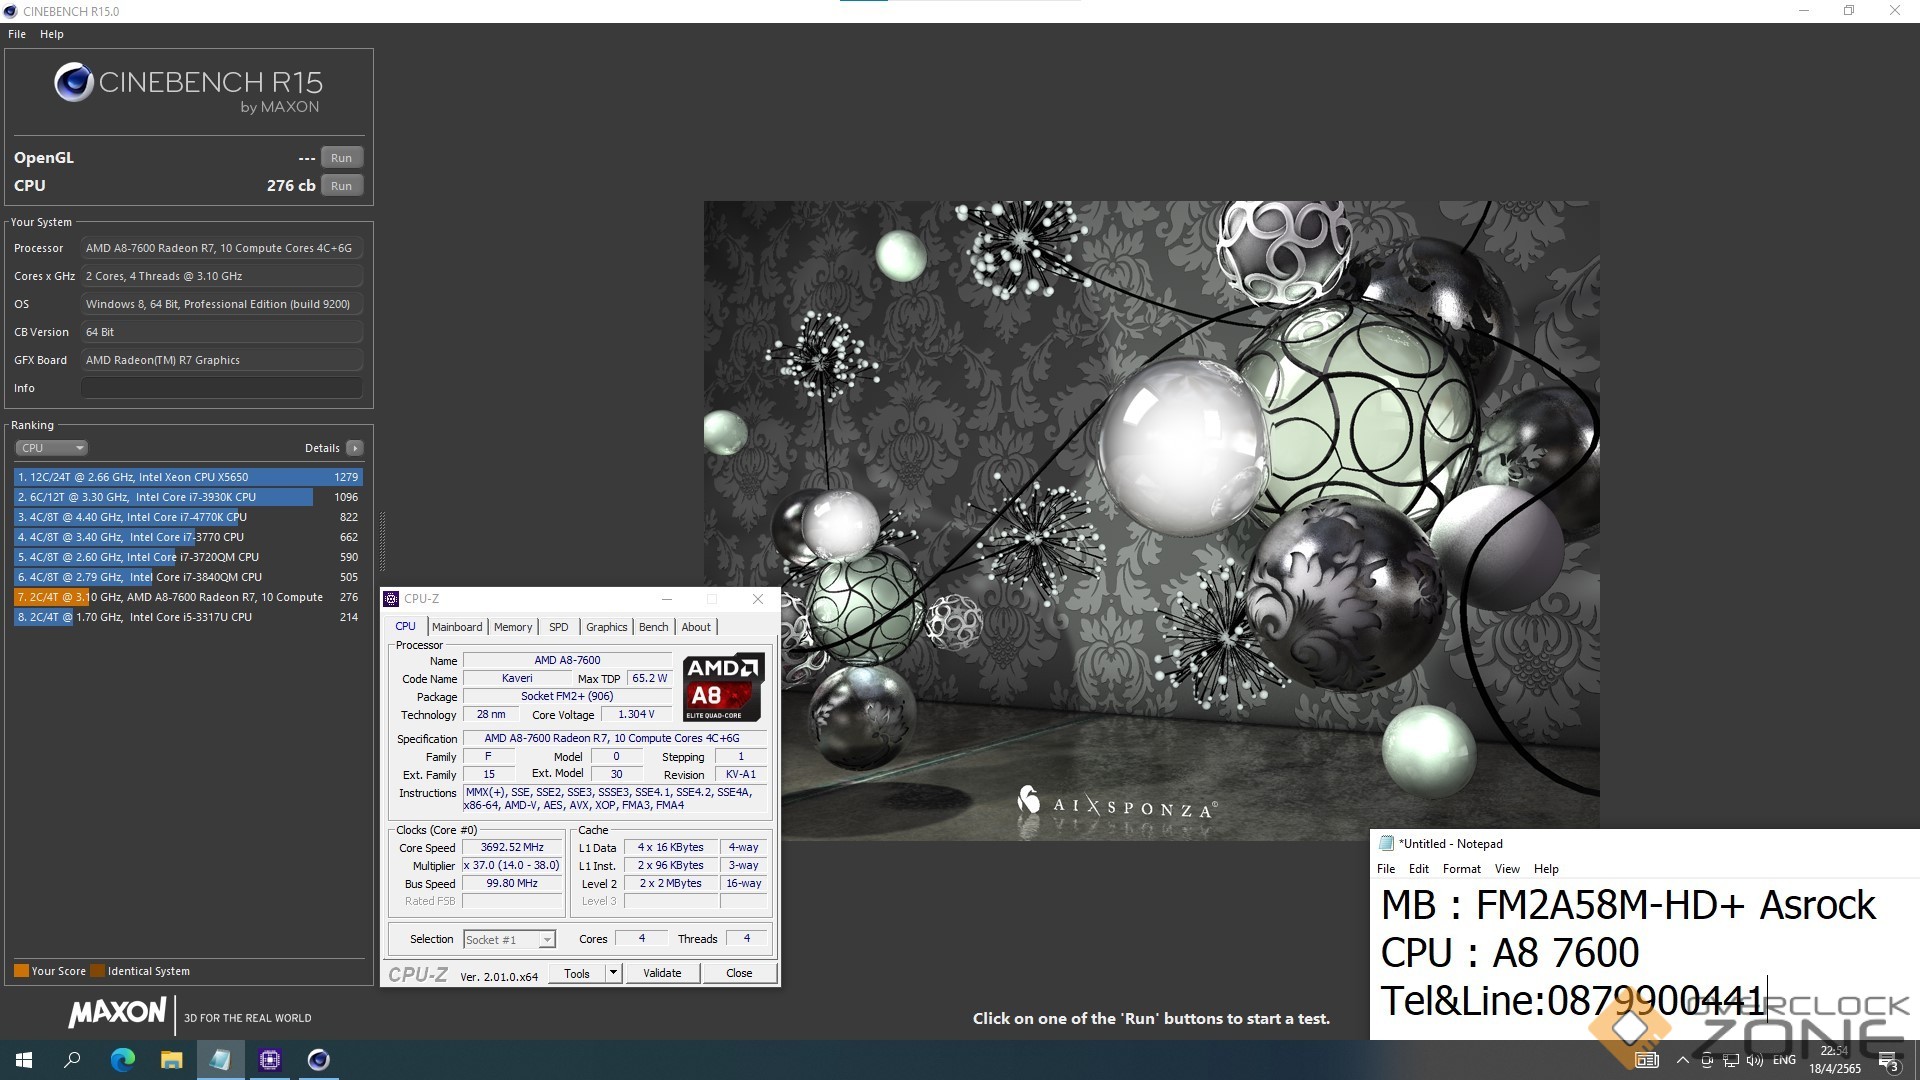This screenshot has height=1080, width=1920.
Task: Open the clock and date flyout
Action: (1835, 1060)
